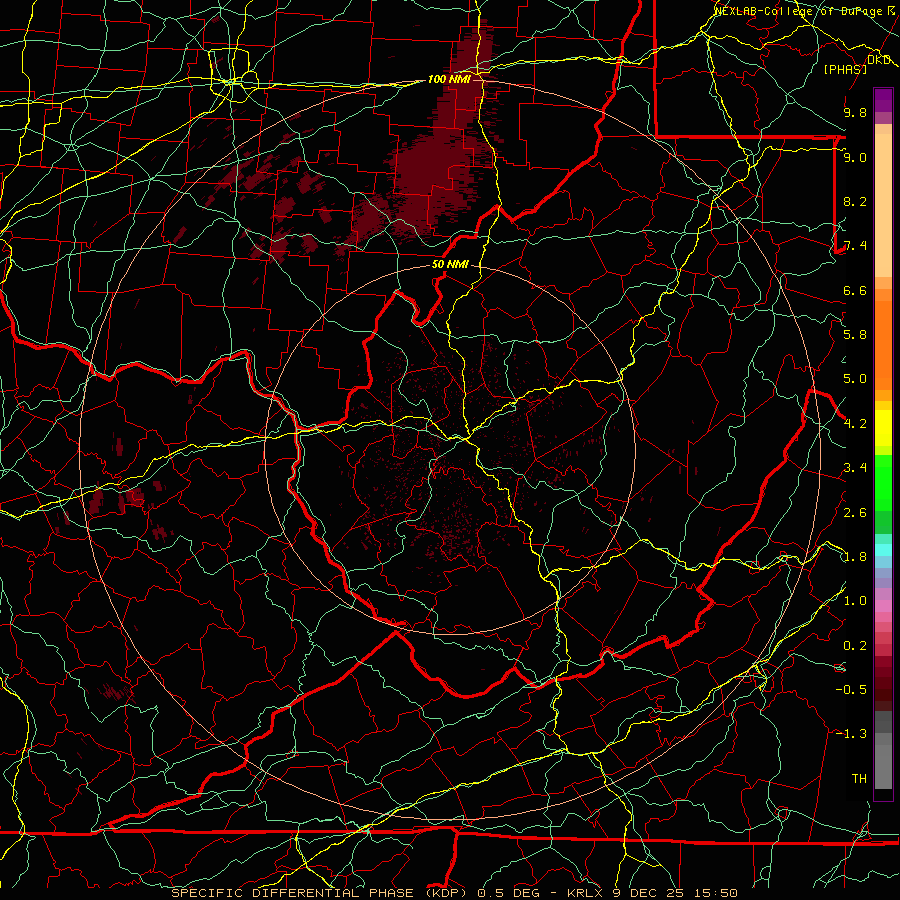
Task: Click the "9.0" legend value
Action: tap(855, 157)
